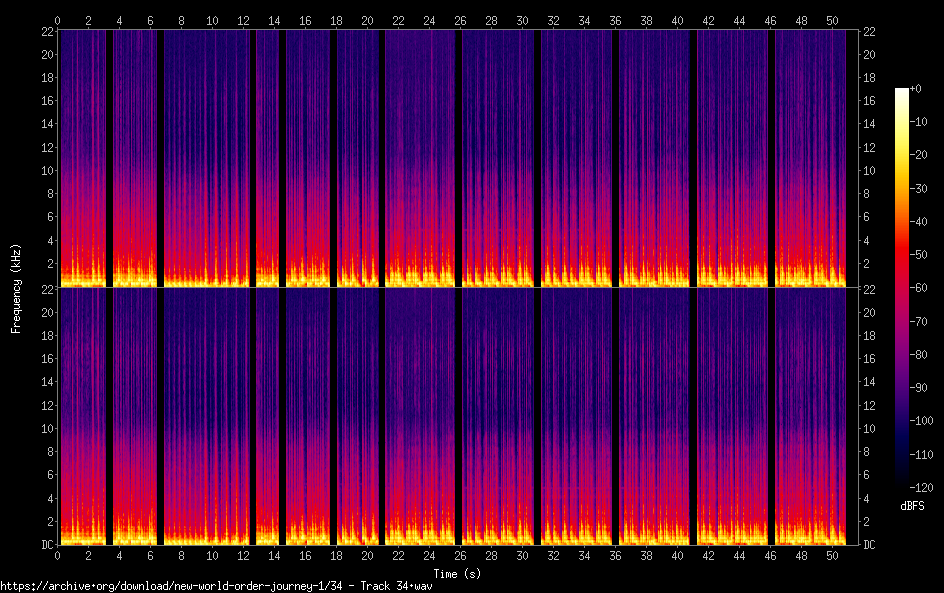
Task: Pick the white top end of the color bar
Action: tap(902, 92)
